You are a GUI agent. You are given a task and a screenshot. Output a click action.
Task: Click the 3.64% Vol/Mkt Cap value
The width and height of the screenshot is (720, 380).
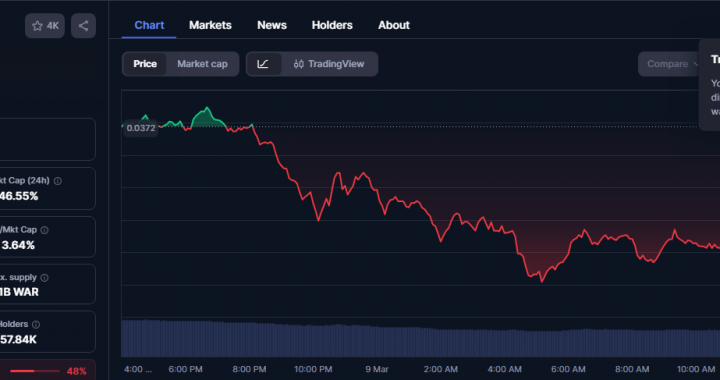pyautogui.click(x=18, y=245)
